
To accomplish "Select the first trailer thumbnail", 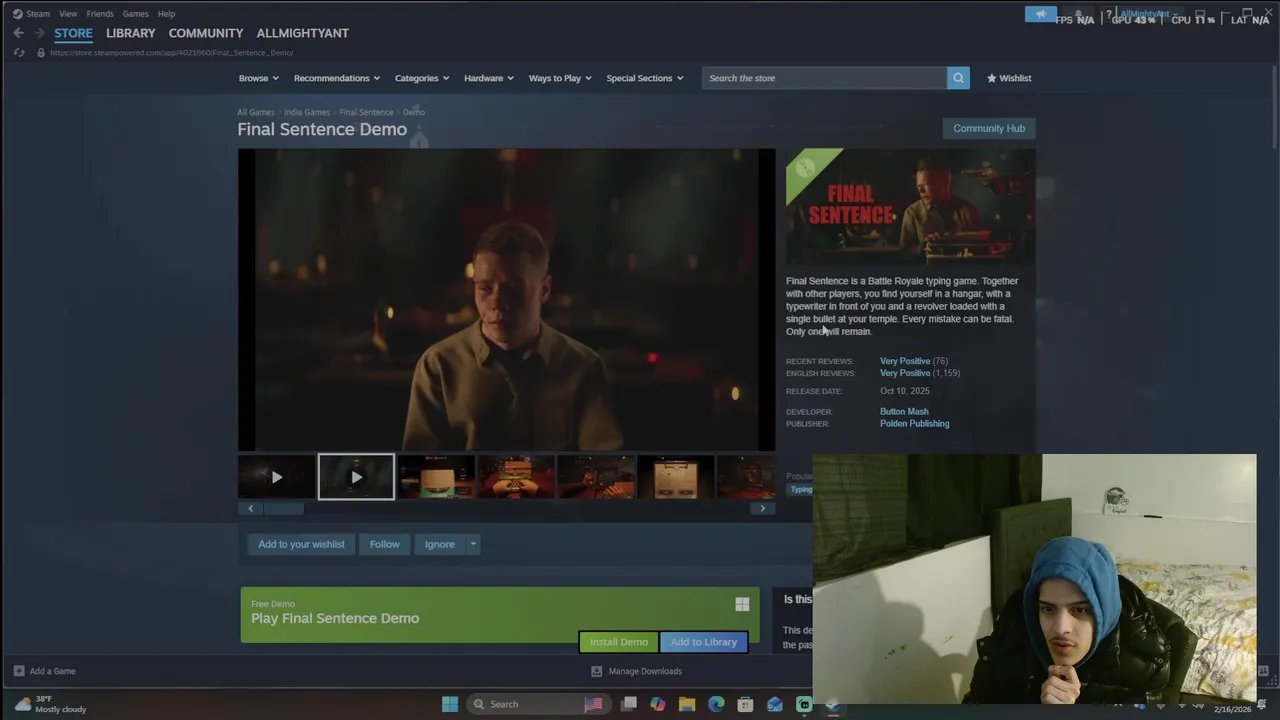I will (277, 477).
